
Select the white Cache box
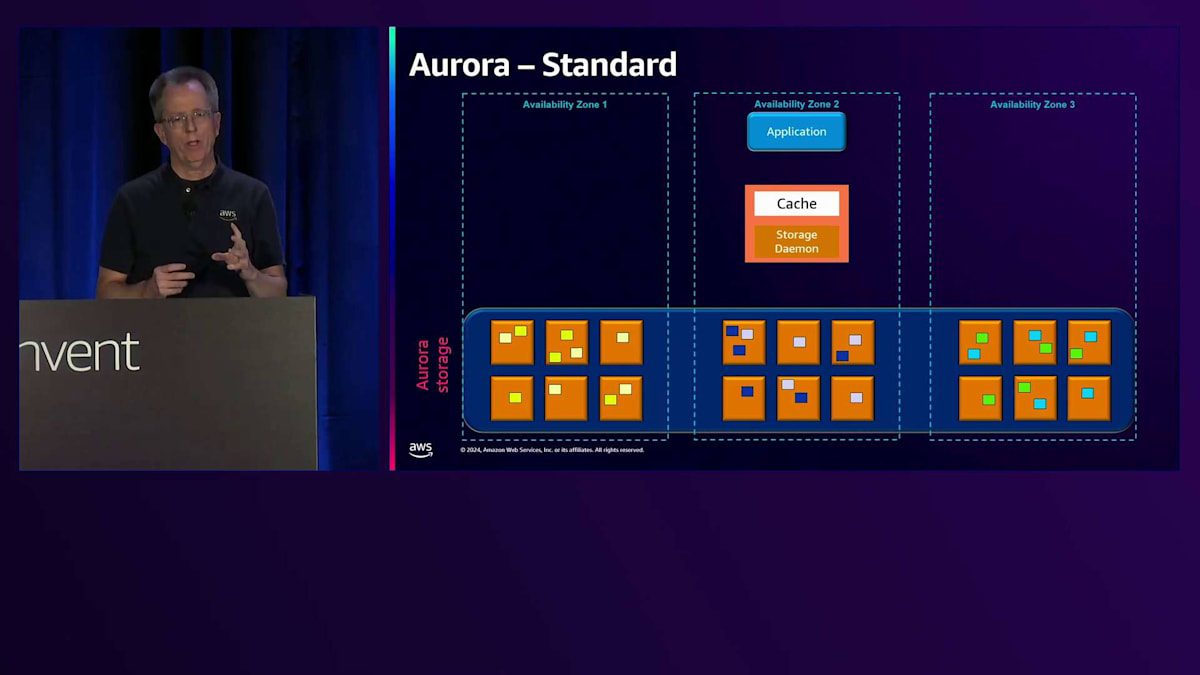click(x=797, y=204)
